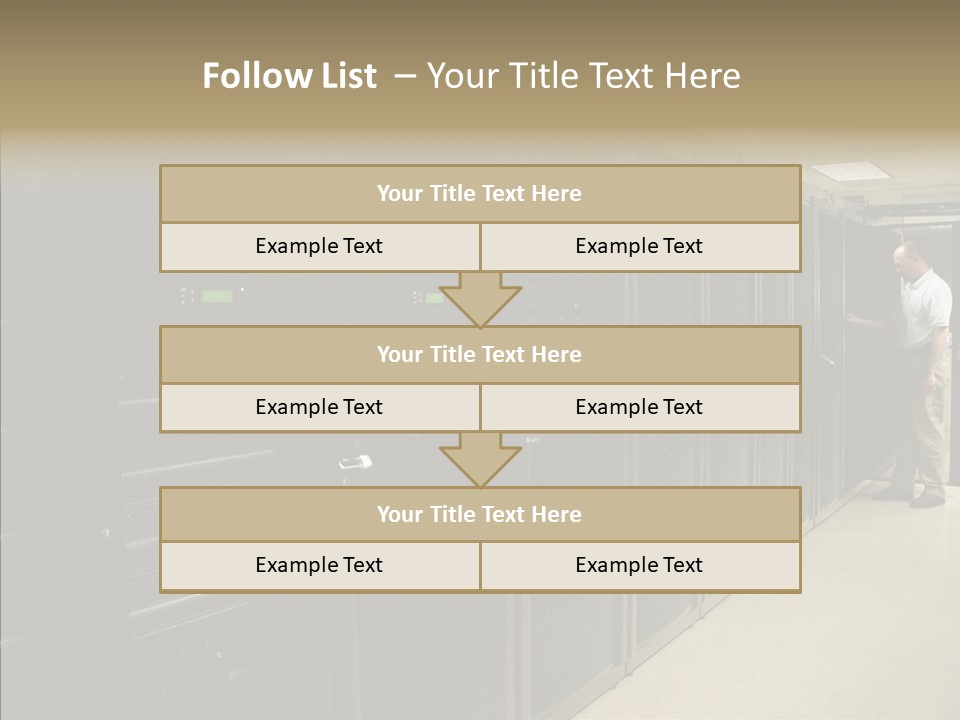Click the left green server display in the photo

click(x=216, y=296)
